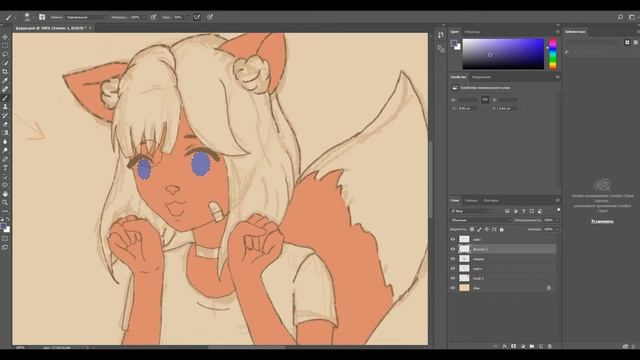Select the Type tool
This screenshot has width=640, height=360.
(x=5, y=168)
